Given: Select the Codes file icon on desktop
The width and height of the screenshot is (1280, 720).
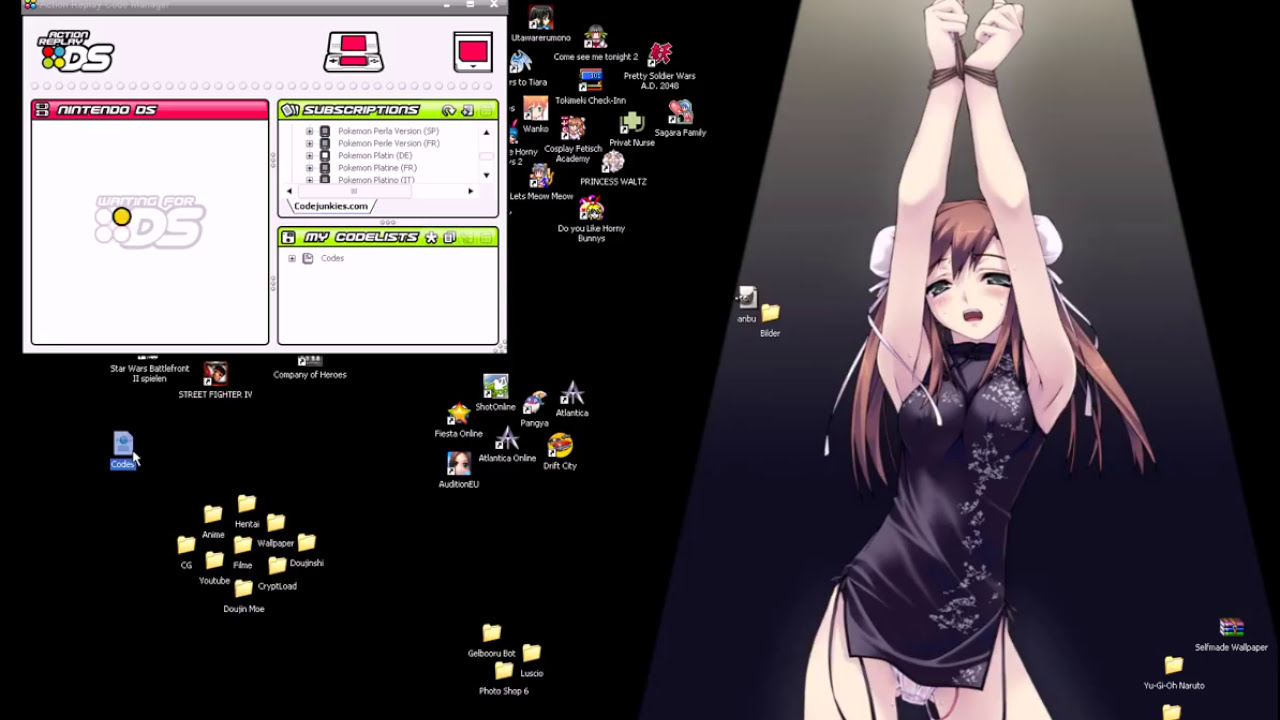Looking at the screenshot, I should tap(123, 444).
